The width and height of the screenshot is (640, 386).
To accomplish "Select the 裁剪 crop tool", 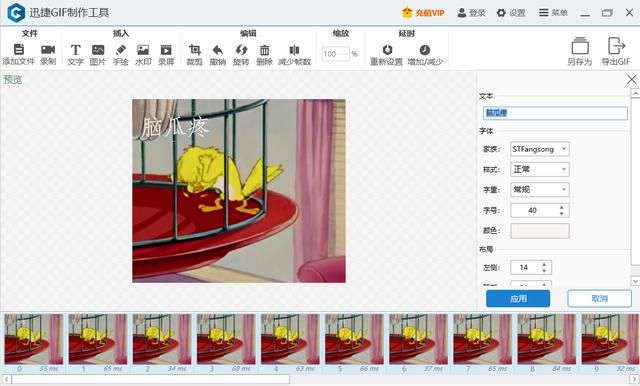I will [195, 50].
